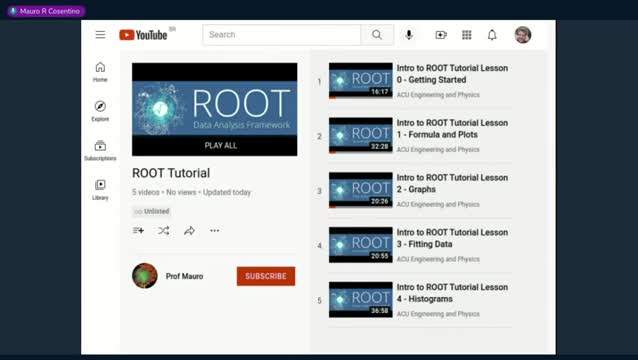Viewport: 638px width, 360px height.
Task: Open notifications bell
Action: click(x=492, y=35)
